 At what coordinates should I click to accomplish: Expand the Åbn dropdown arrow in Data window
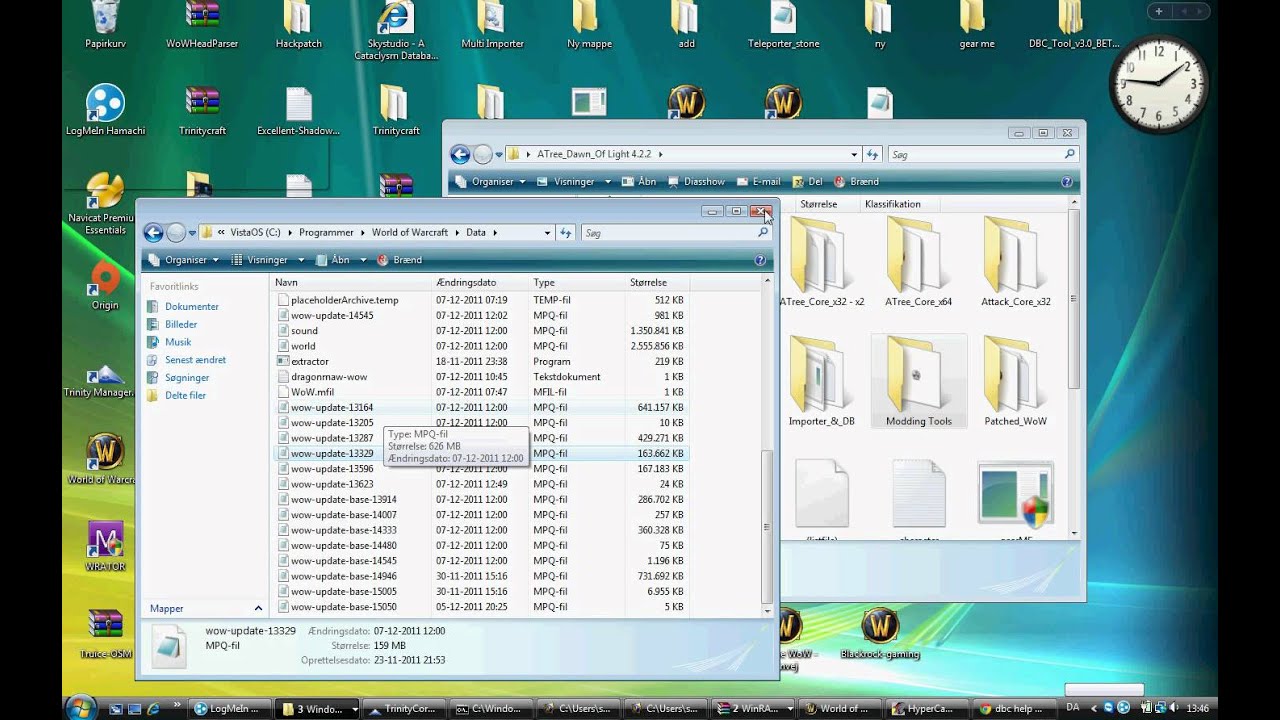pos(364,260)
